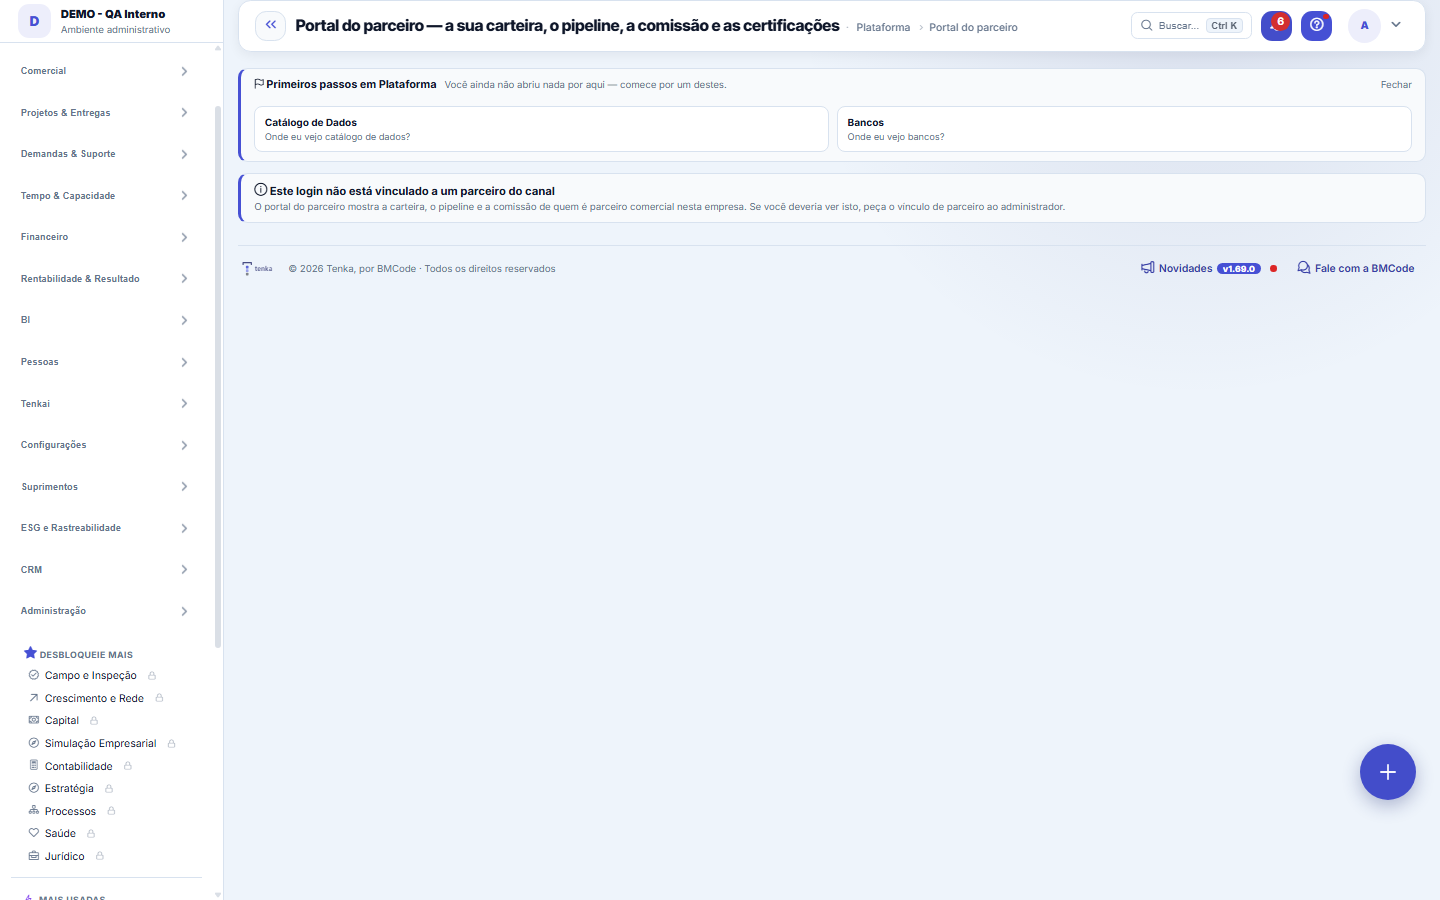Dismiss first steps panel with Fechar

coord(1396,85)
